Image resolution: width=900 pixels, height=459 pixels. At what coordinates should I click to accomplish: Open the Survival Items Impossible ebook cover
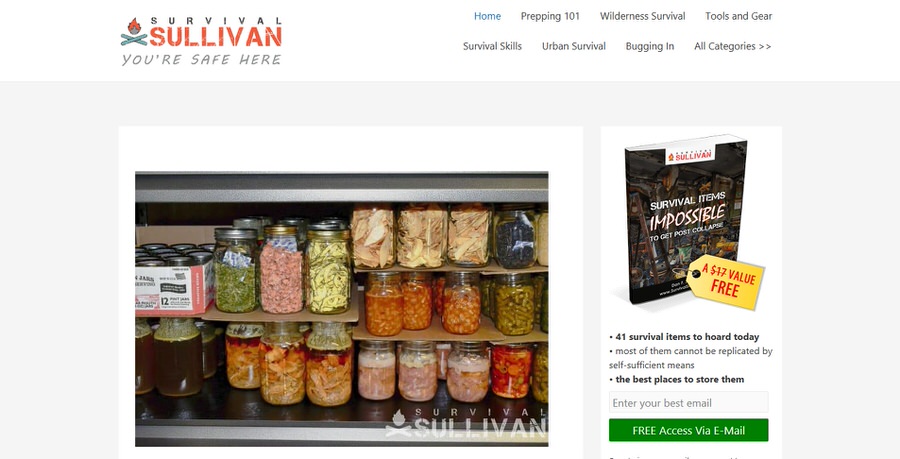[686, 219]
